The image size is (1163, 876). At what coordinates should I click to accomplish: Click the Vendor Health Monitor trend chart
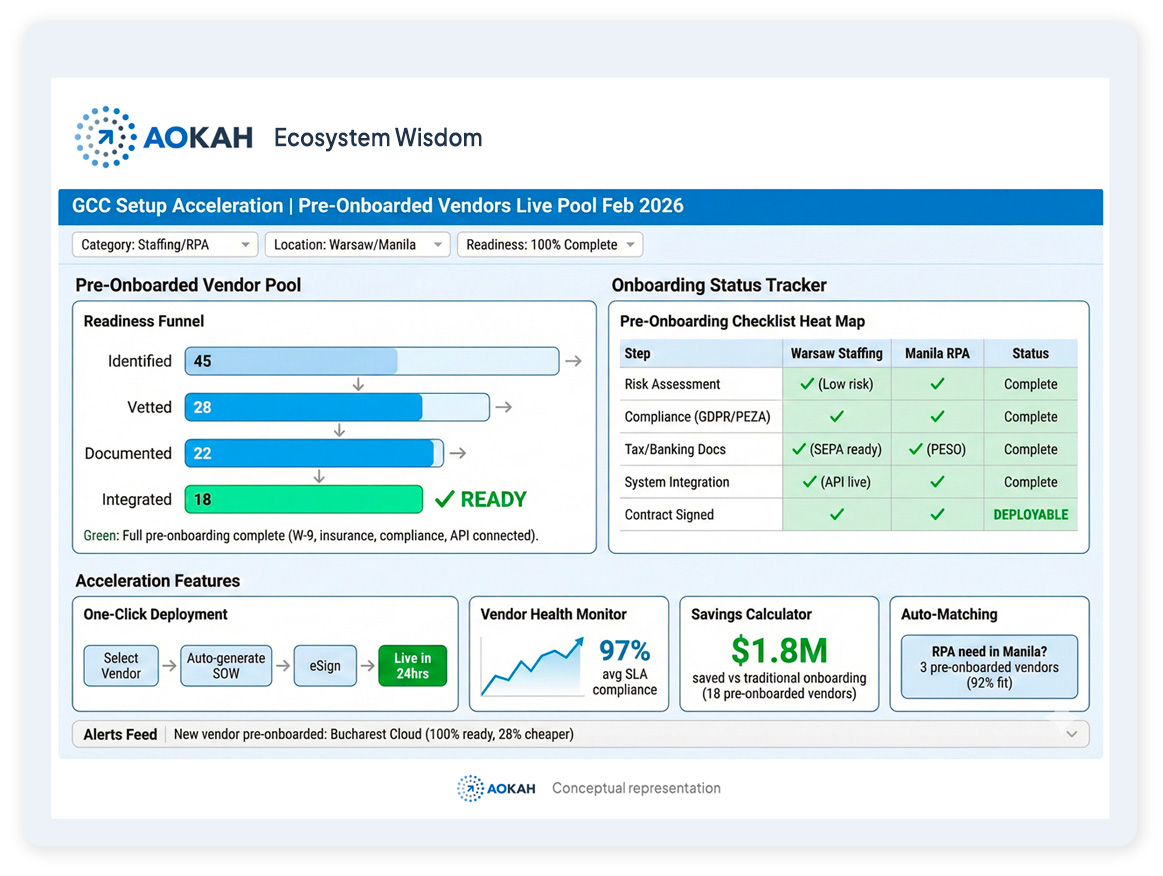pyautogui.click(x=532, y=666)
